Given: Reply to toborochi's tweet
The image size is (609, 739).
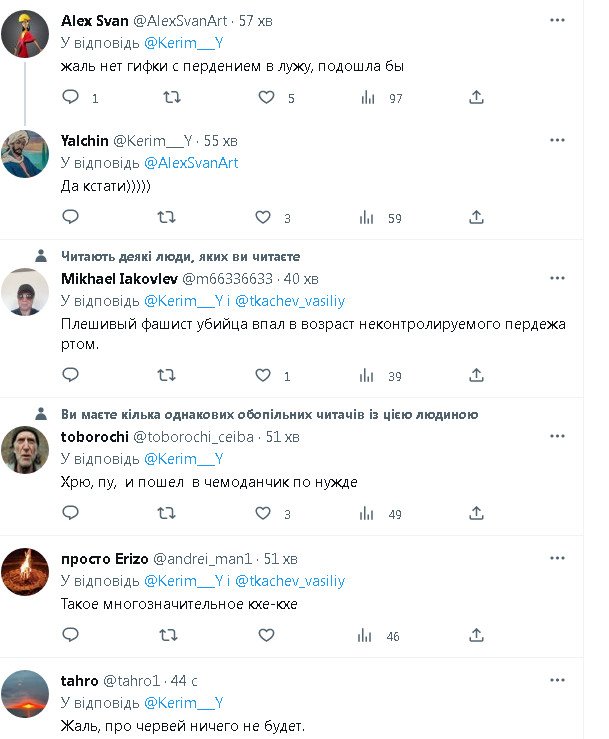Looking at the screenshot, I should tap(71, 513).
